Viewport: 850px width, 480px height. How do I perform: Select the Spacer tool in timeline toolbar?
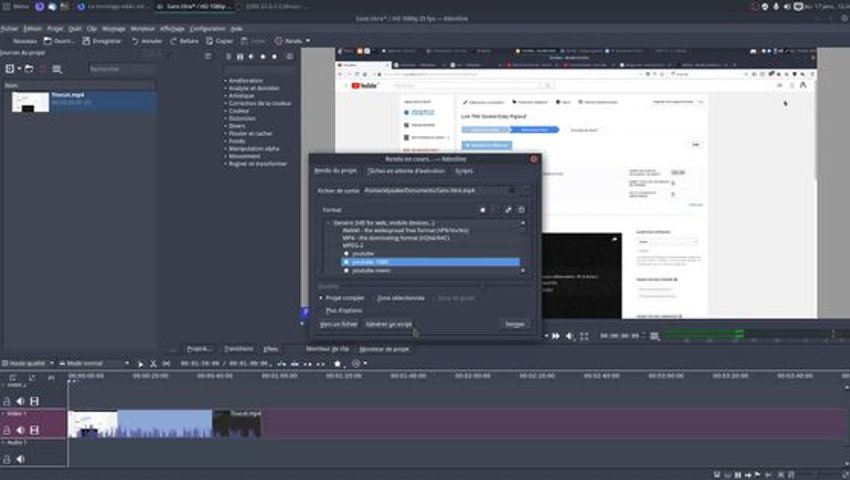tap(166, 364)
